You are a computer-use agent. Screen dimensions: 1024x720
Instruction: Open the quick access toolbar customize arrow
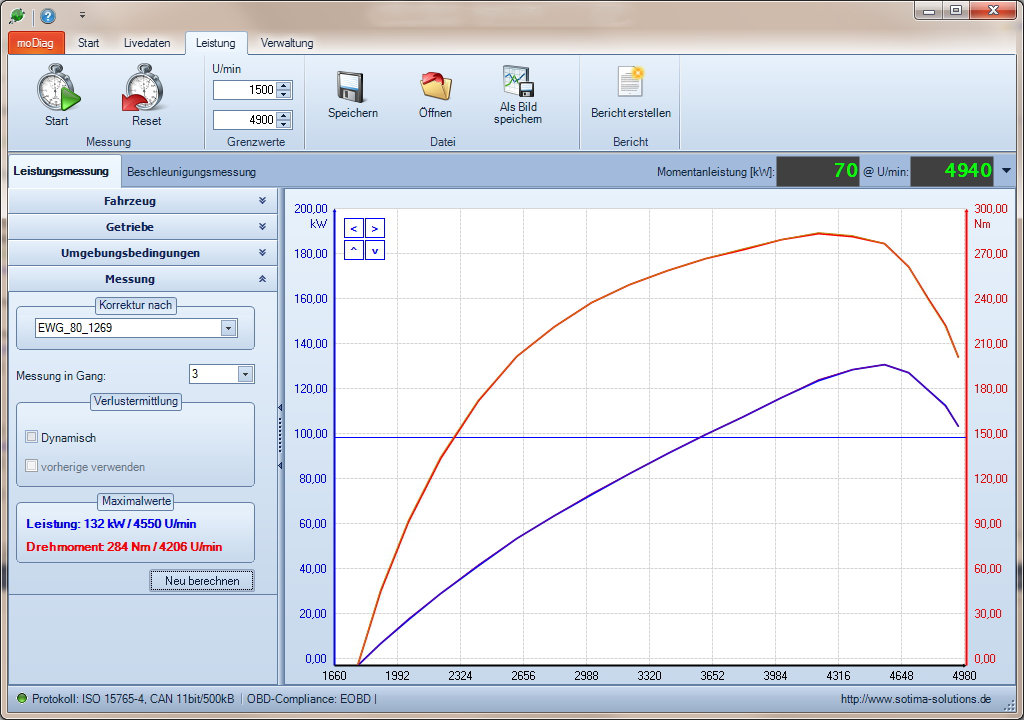pyautogui.click(x=82, y=14)
